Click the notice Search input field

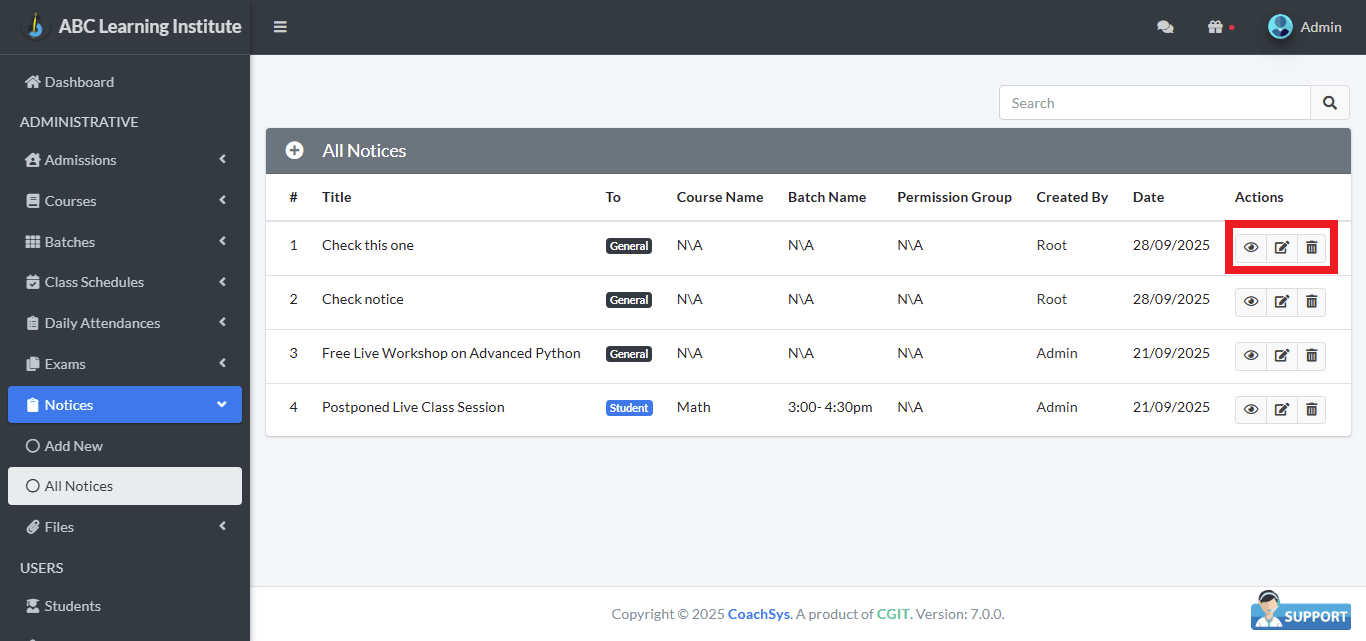click(1154, 103)
